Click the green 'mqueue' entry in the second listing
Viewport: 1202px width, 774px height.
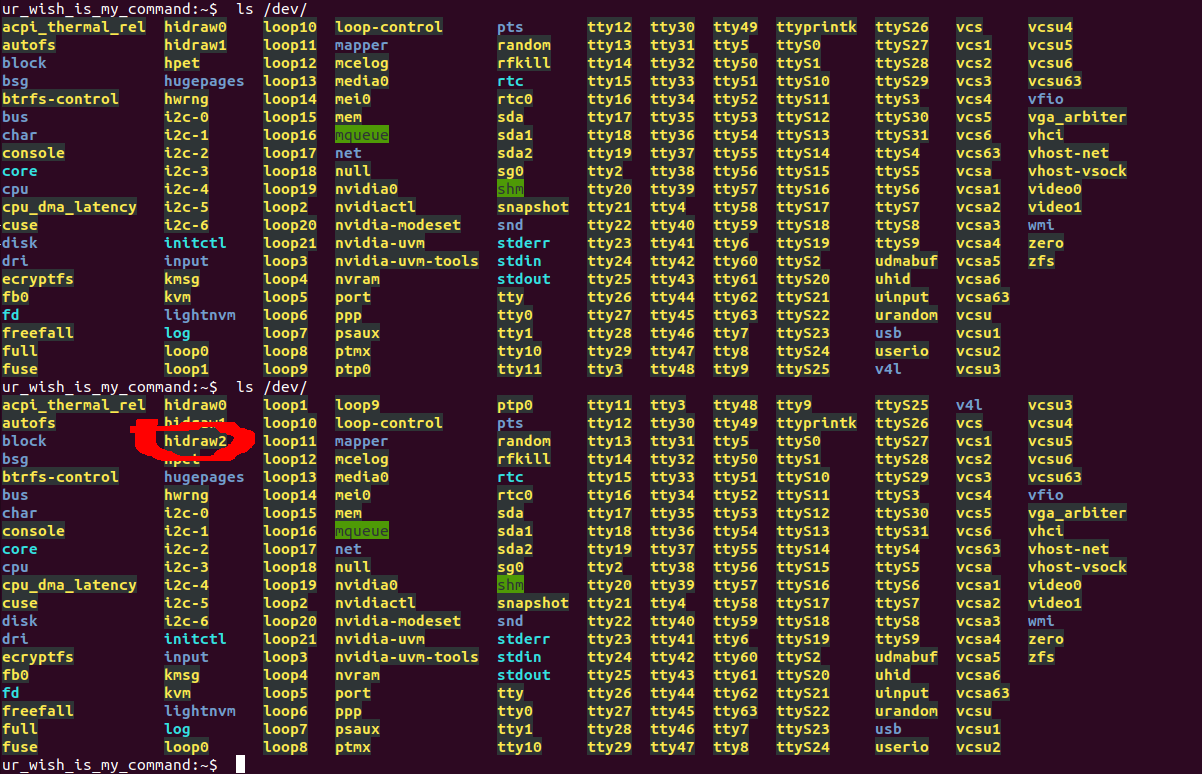click(362, 531)
